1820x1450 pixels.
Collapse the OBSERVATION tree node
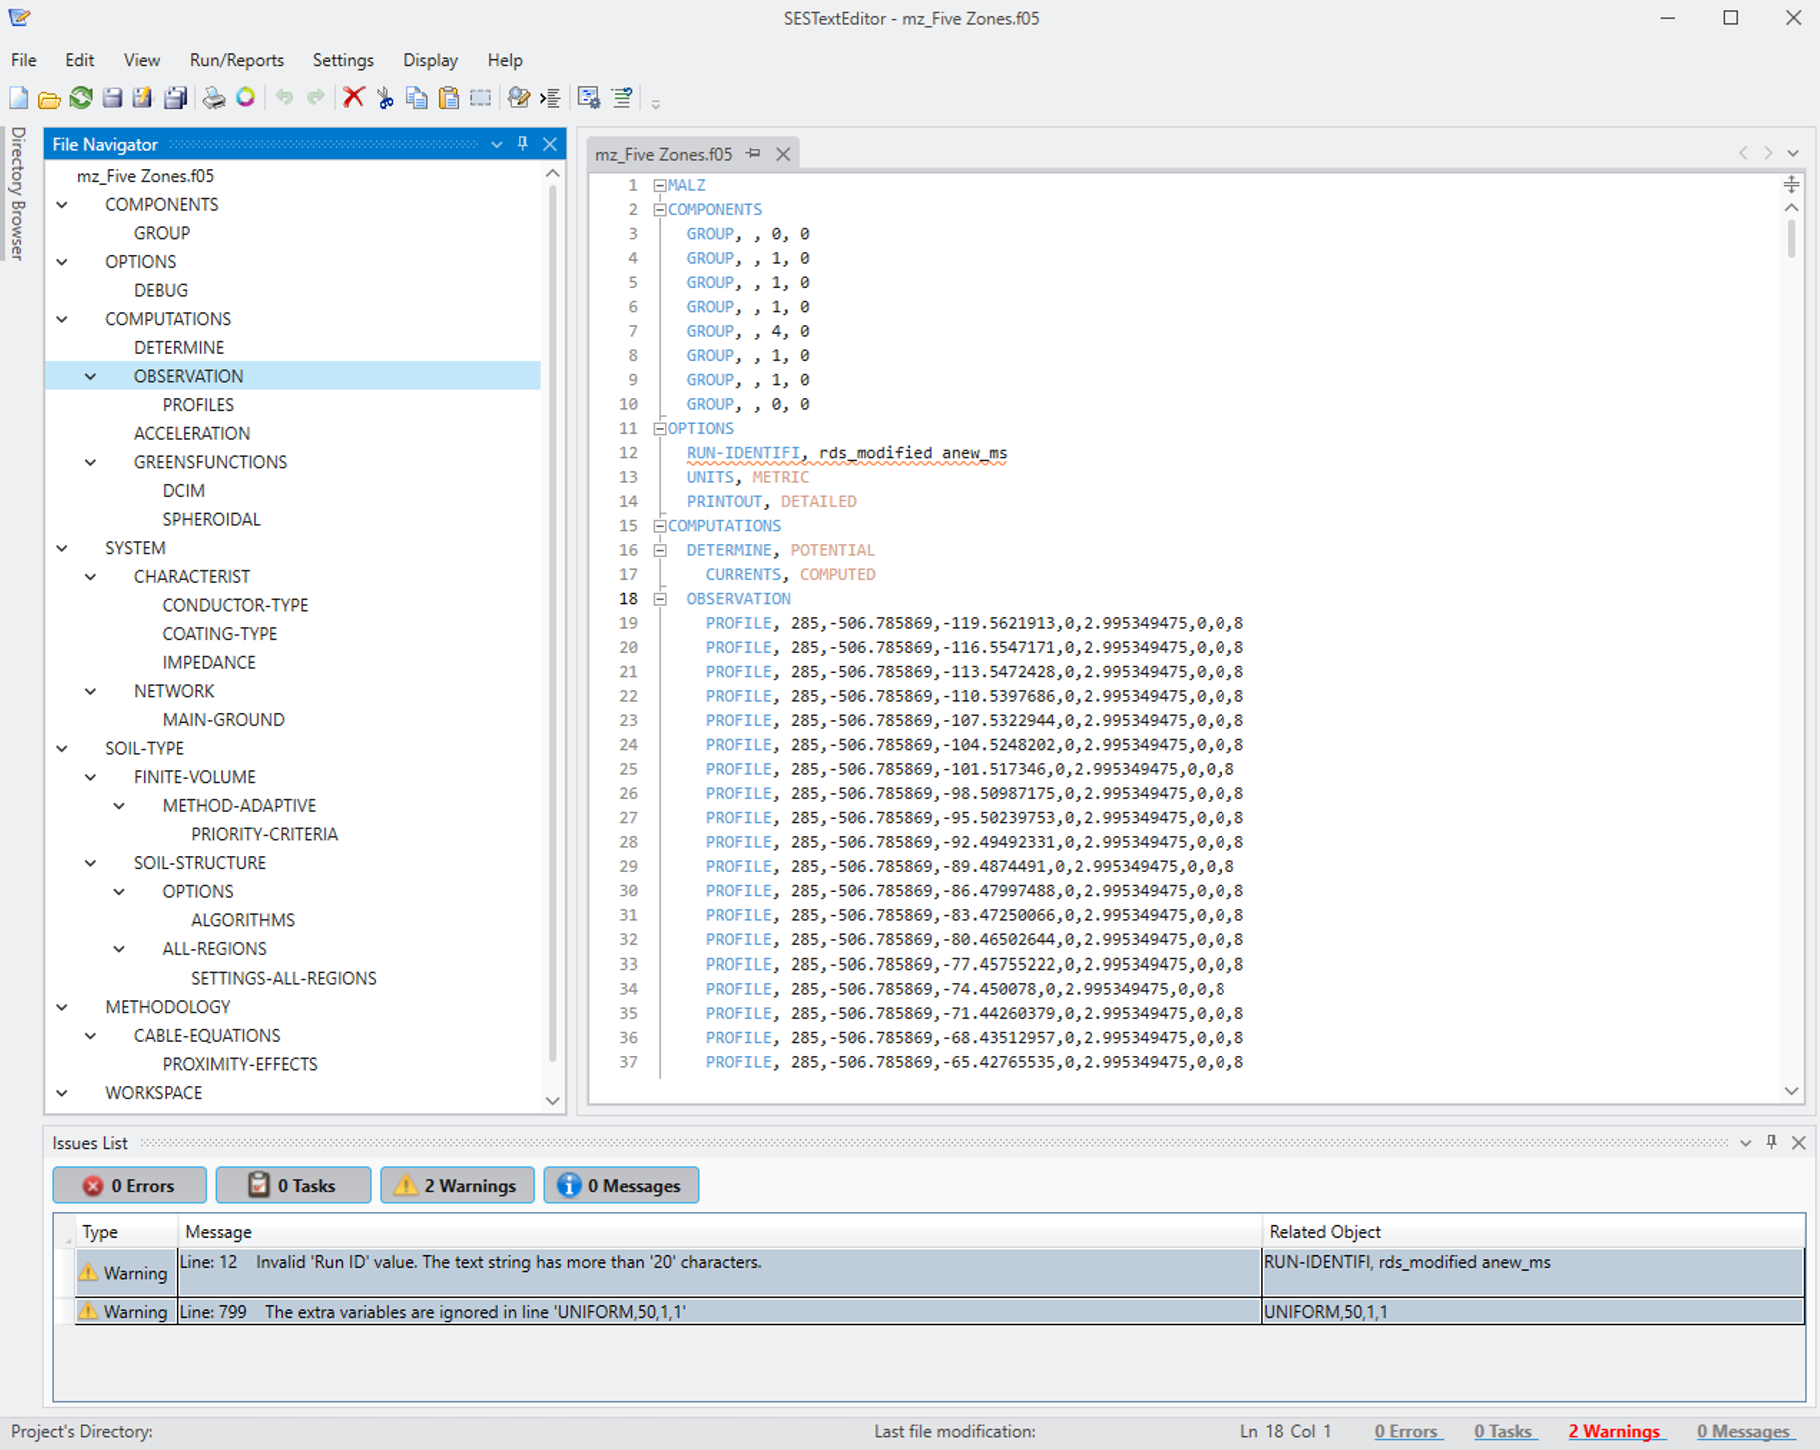click(x=91, y=377)
